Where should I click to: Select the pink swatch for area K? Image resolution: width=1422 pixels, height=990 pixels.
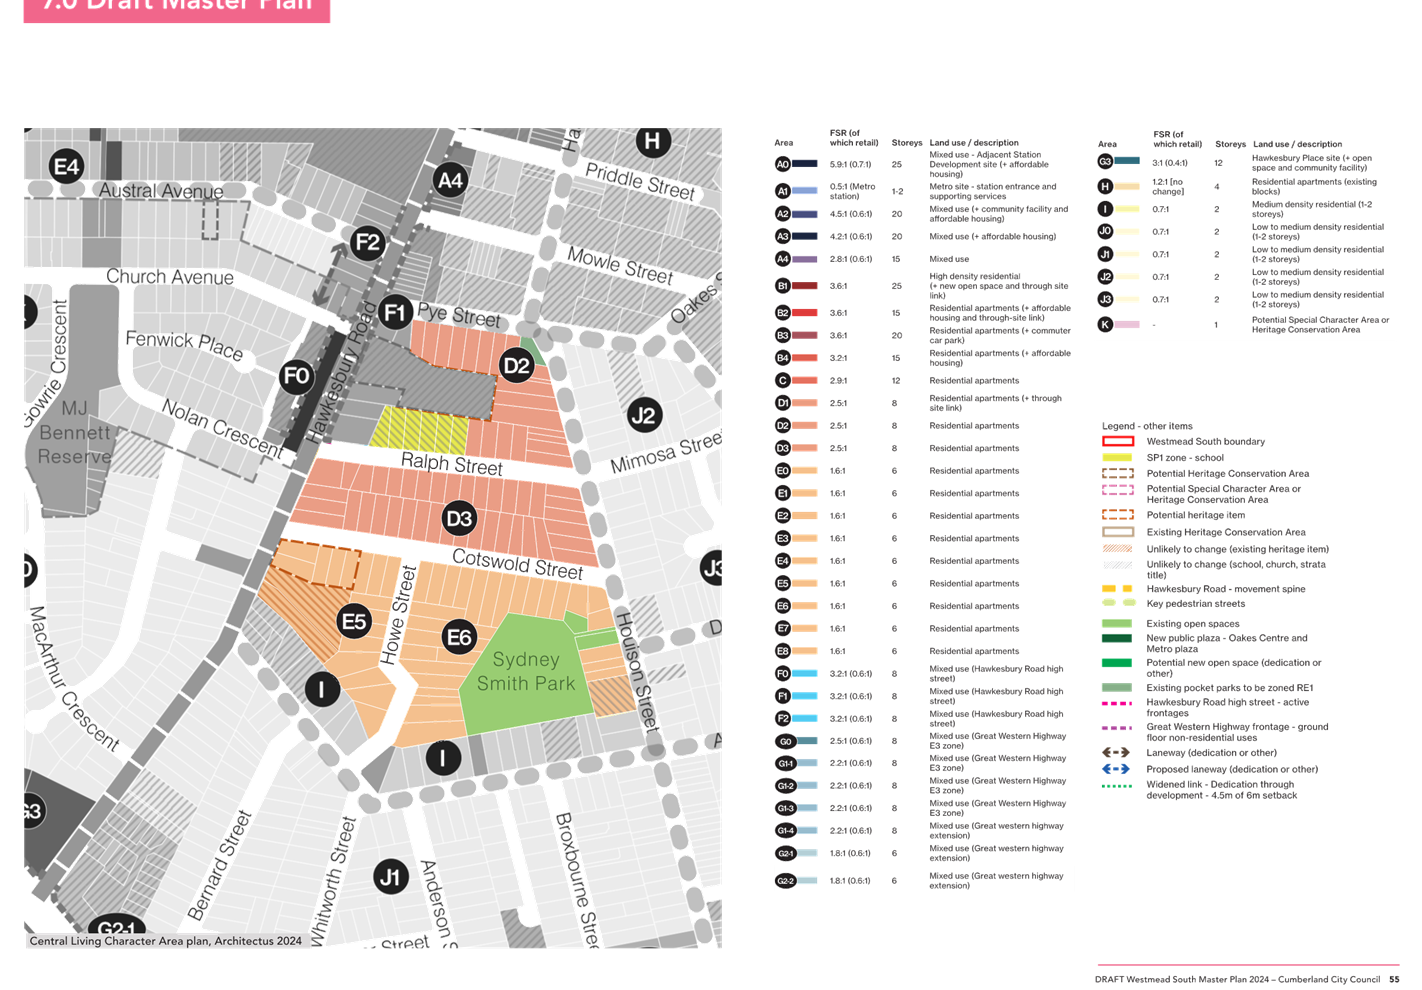click(x=1127, y=324)
